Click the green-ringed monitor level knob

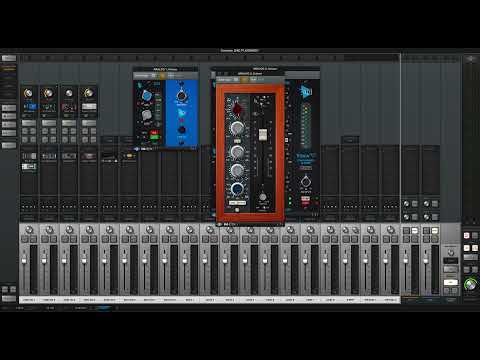tap(470, 284)
